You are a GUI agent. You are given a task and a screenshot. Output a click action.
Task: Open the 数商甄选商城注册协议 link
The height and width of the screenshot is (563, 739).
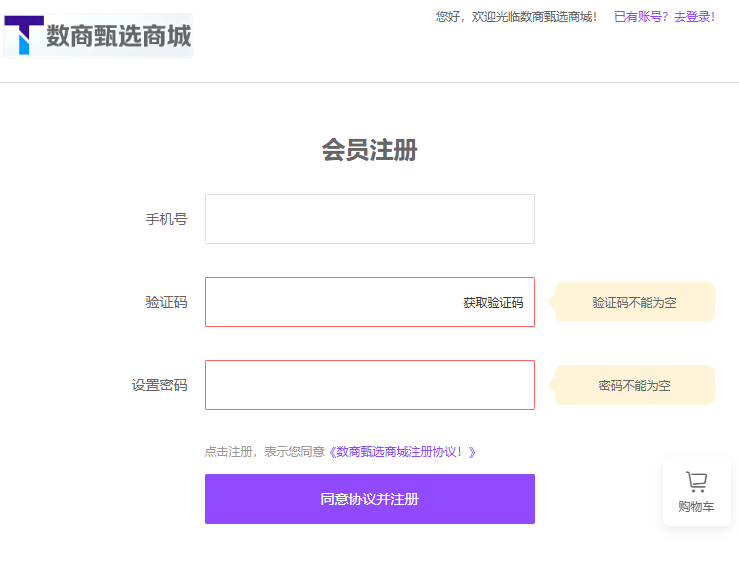click(402, 452)
